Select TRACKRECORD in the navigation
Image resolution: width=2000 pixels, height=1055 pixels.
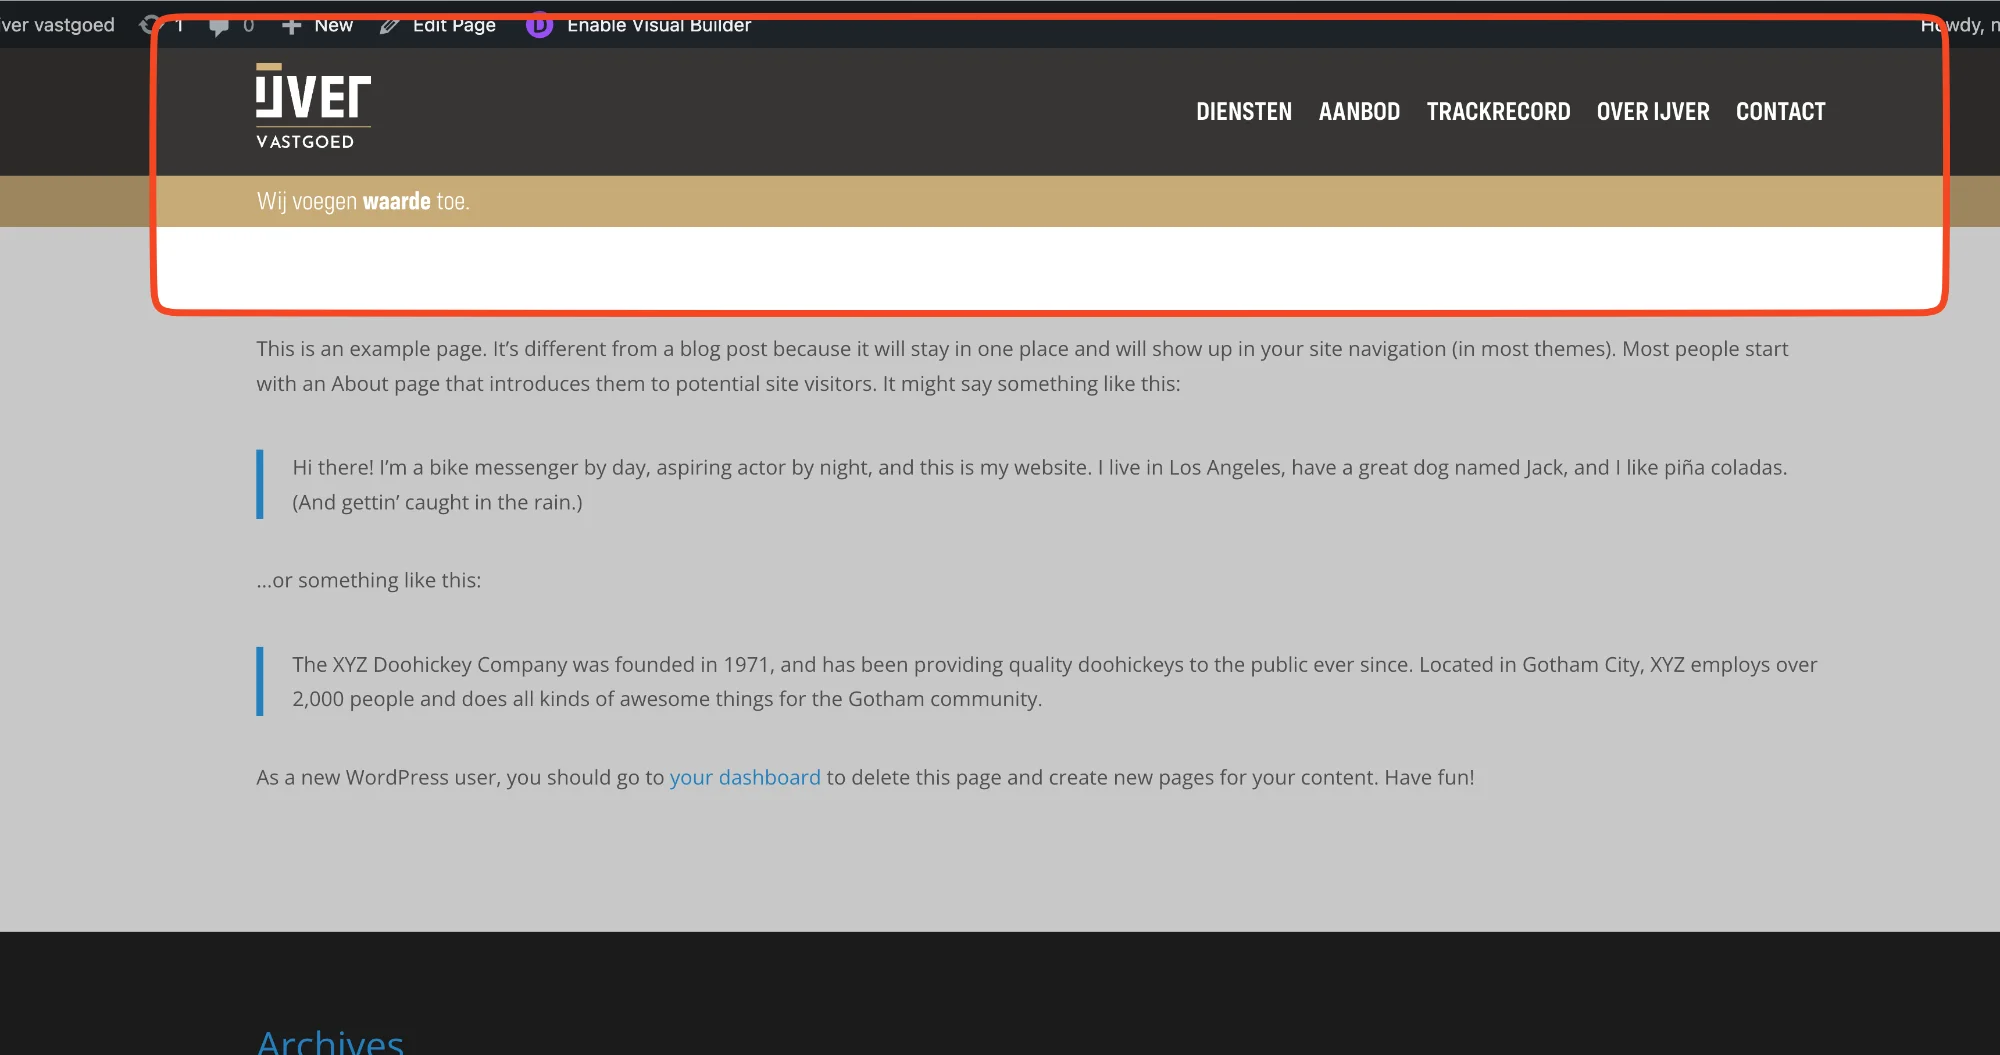(x=1497, y=112)
